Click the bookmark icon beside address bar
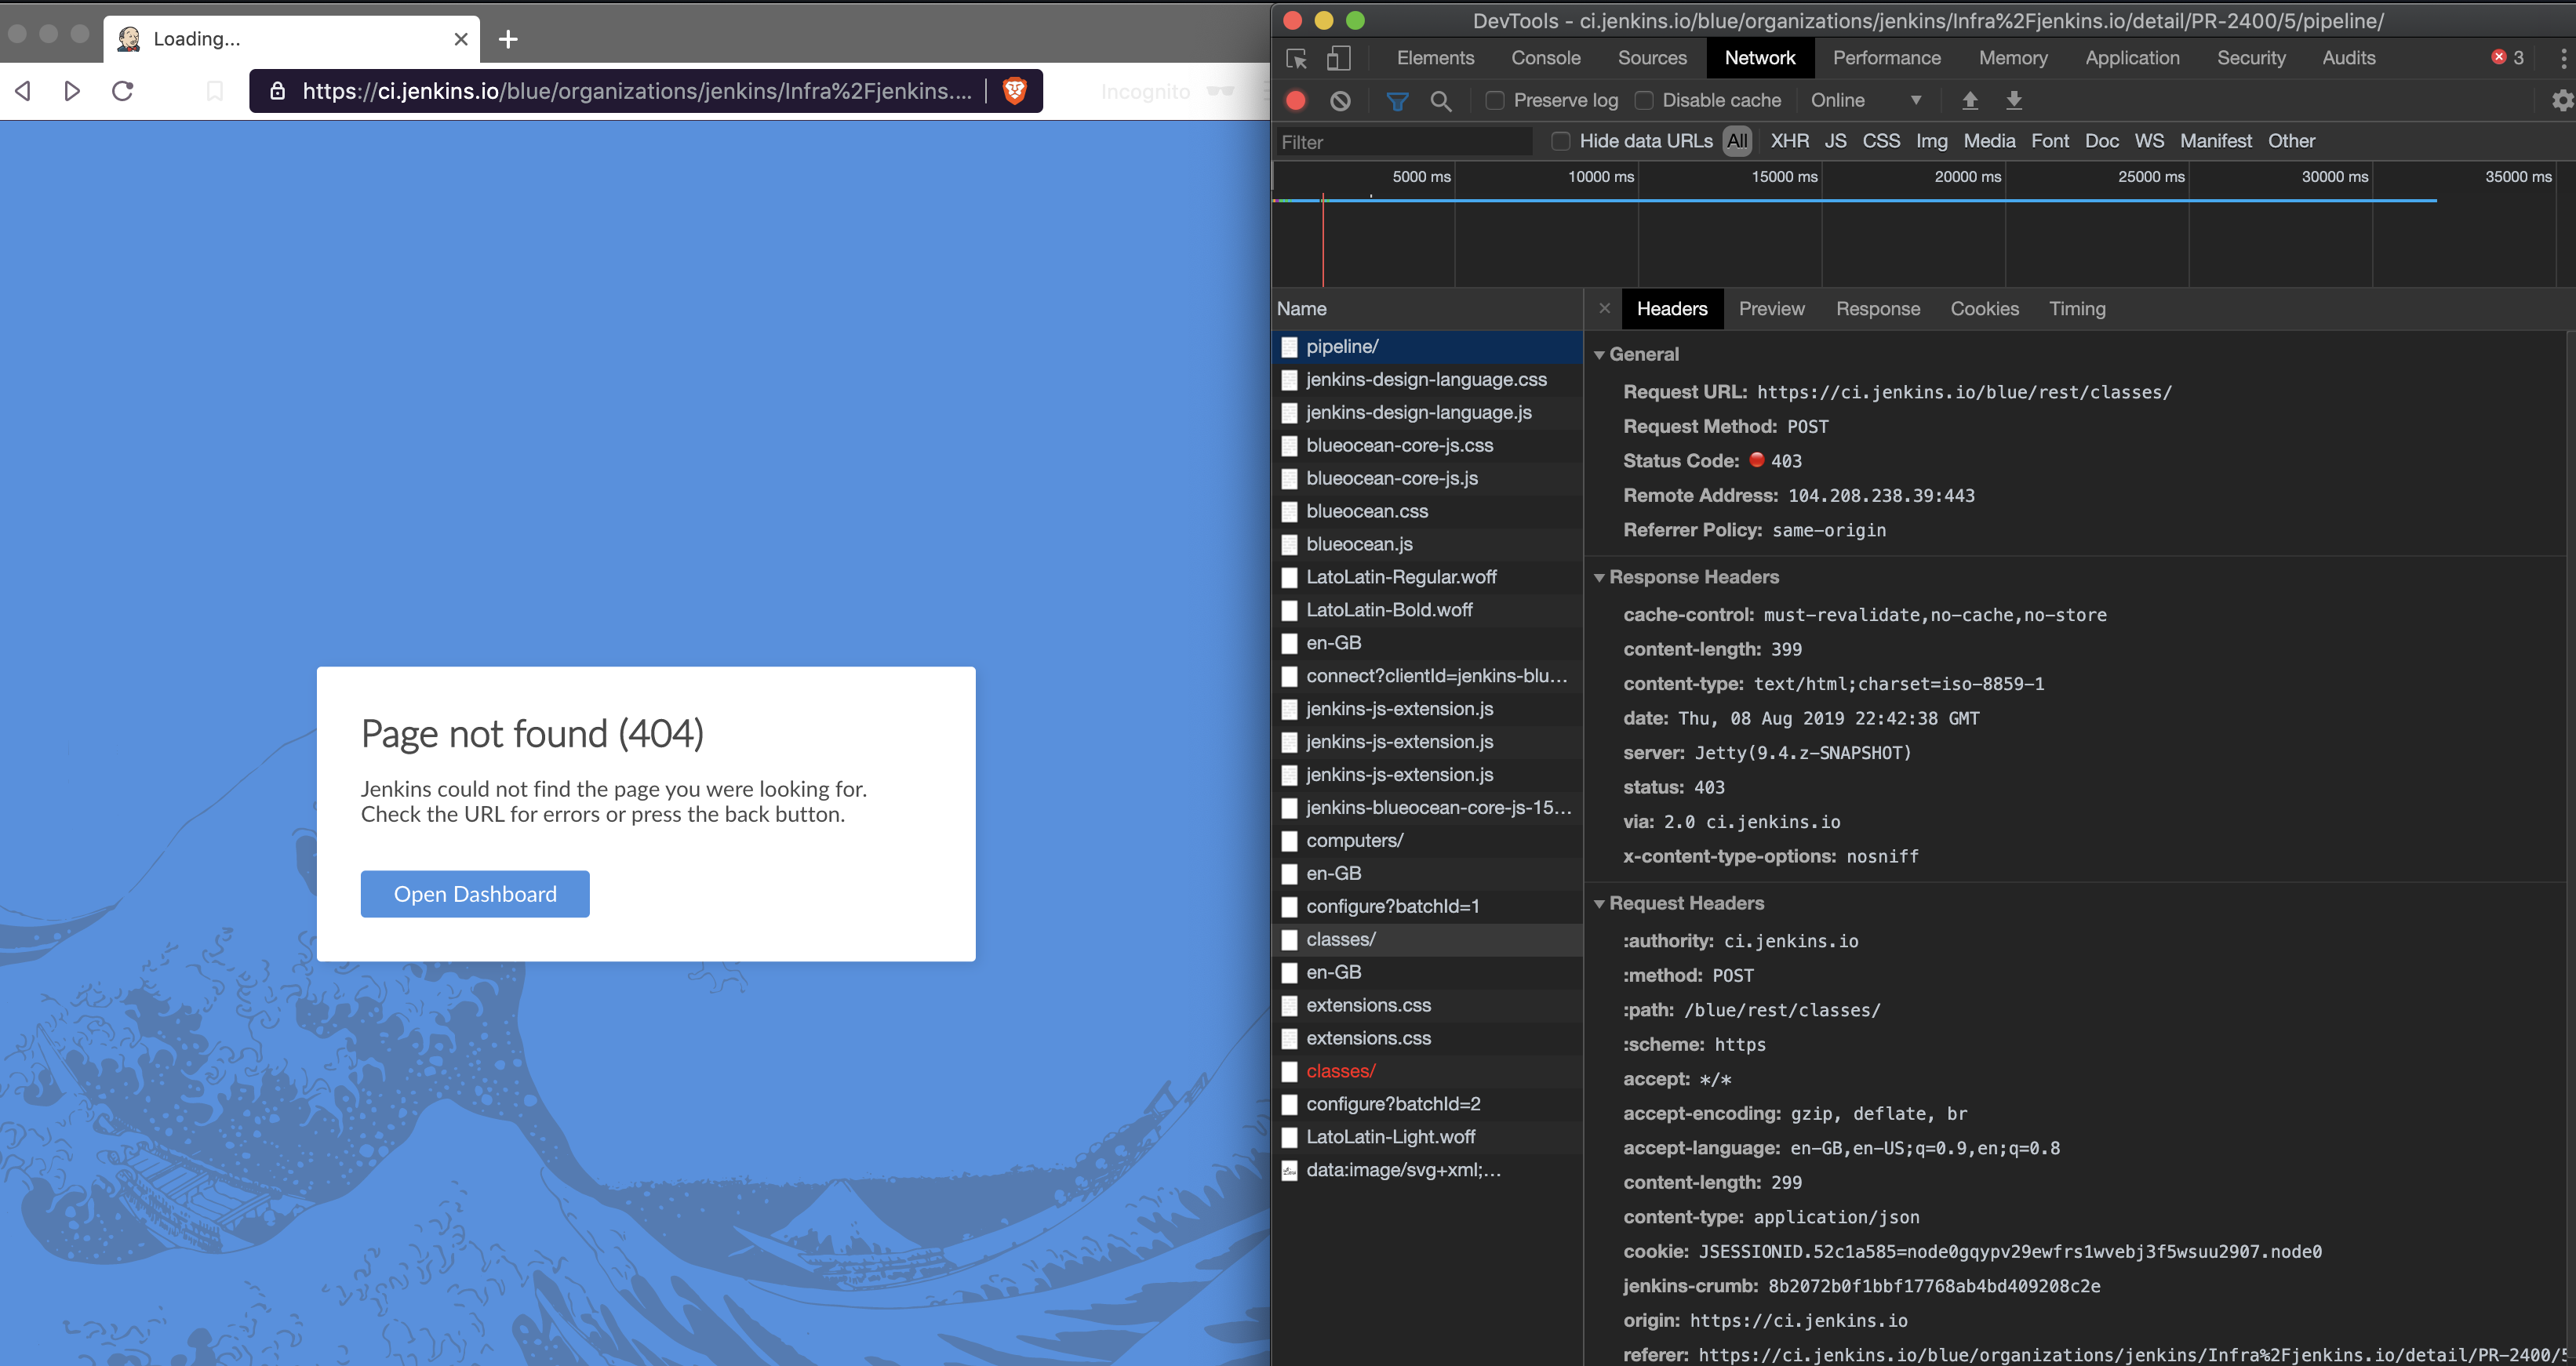 coord(214,91)
